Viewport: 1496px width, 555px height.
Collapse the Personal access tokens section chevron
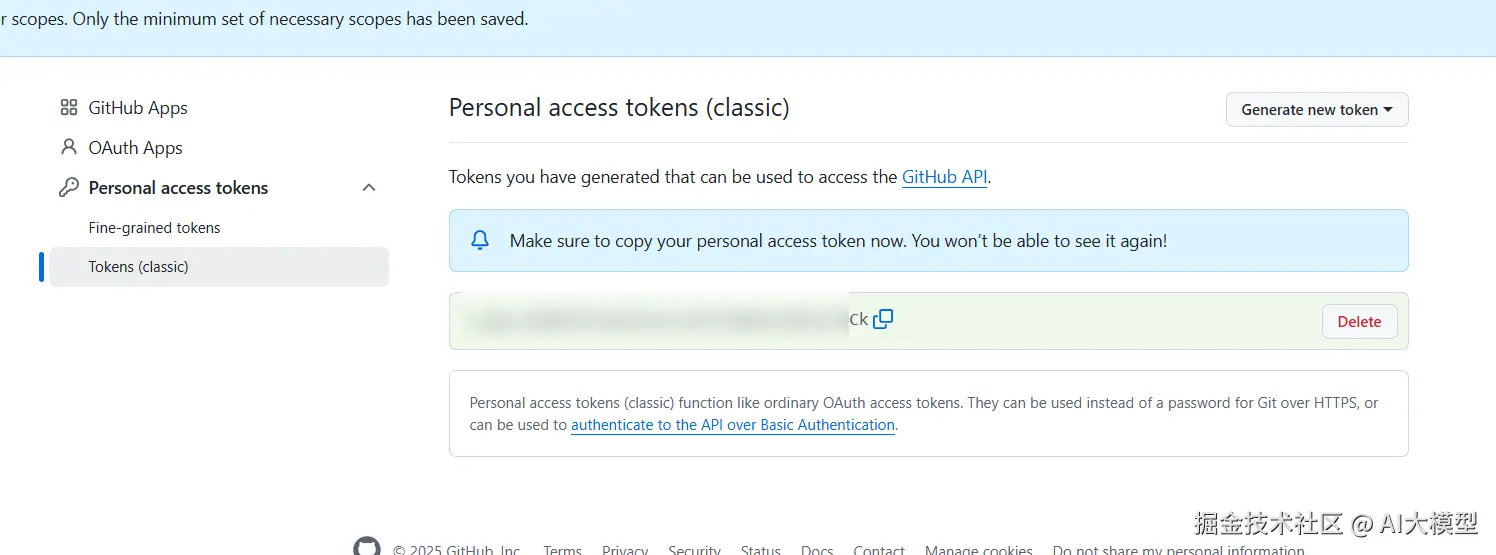tap(369, 188)
